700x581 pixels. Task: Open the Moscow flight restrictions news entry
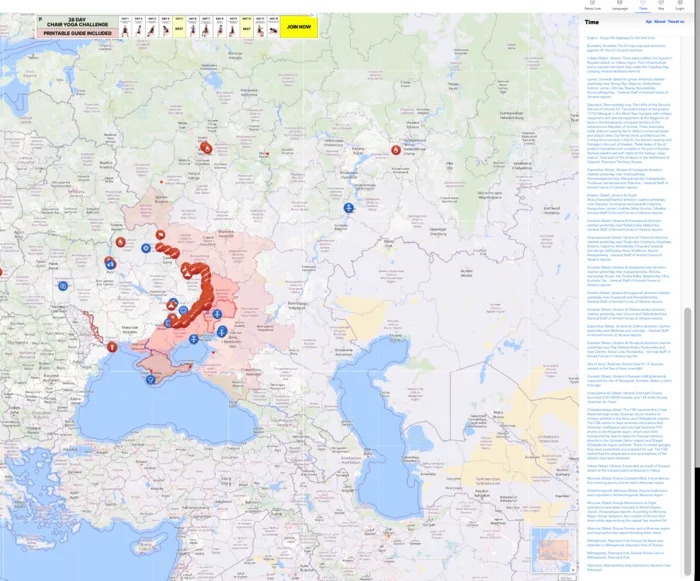click(626, 511)
